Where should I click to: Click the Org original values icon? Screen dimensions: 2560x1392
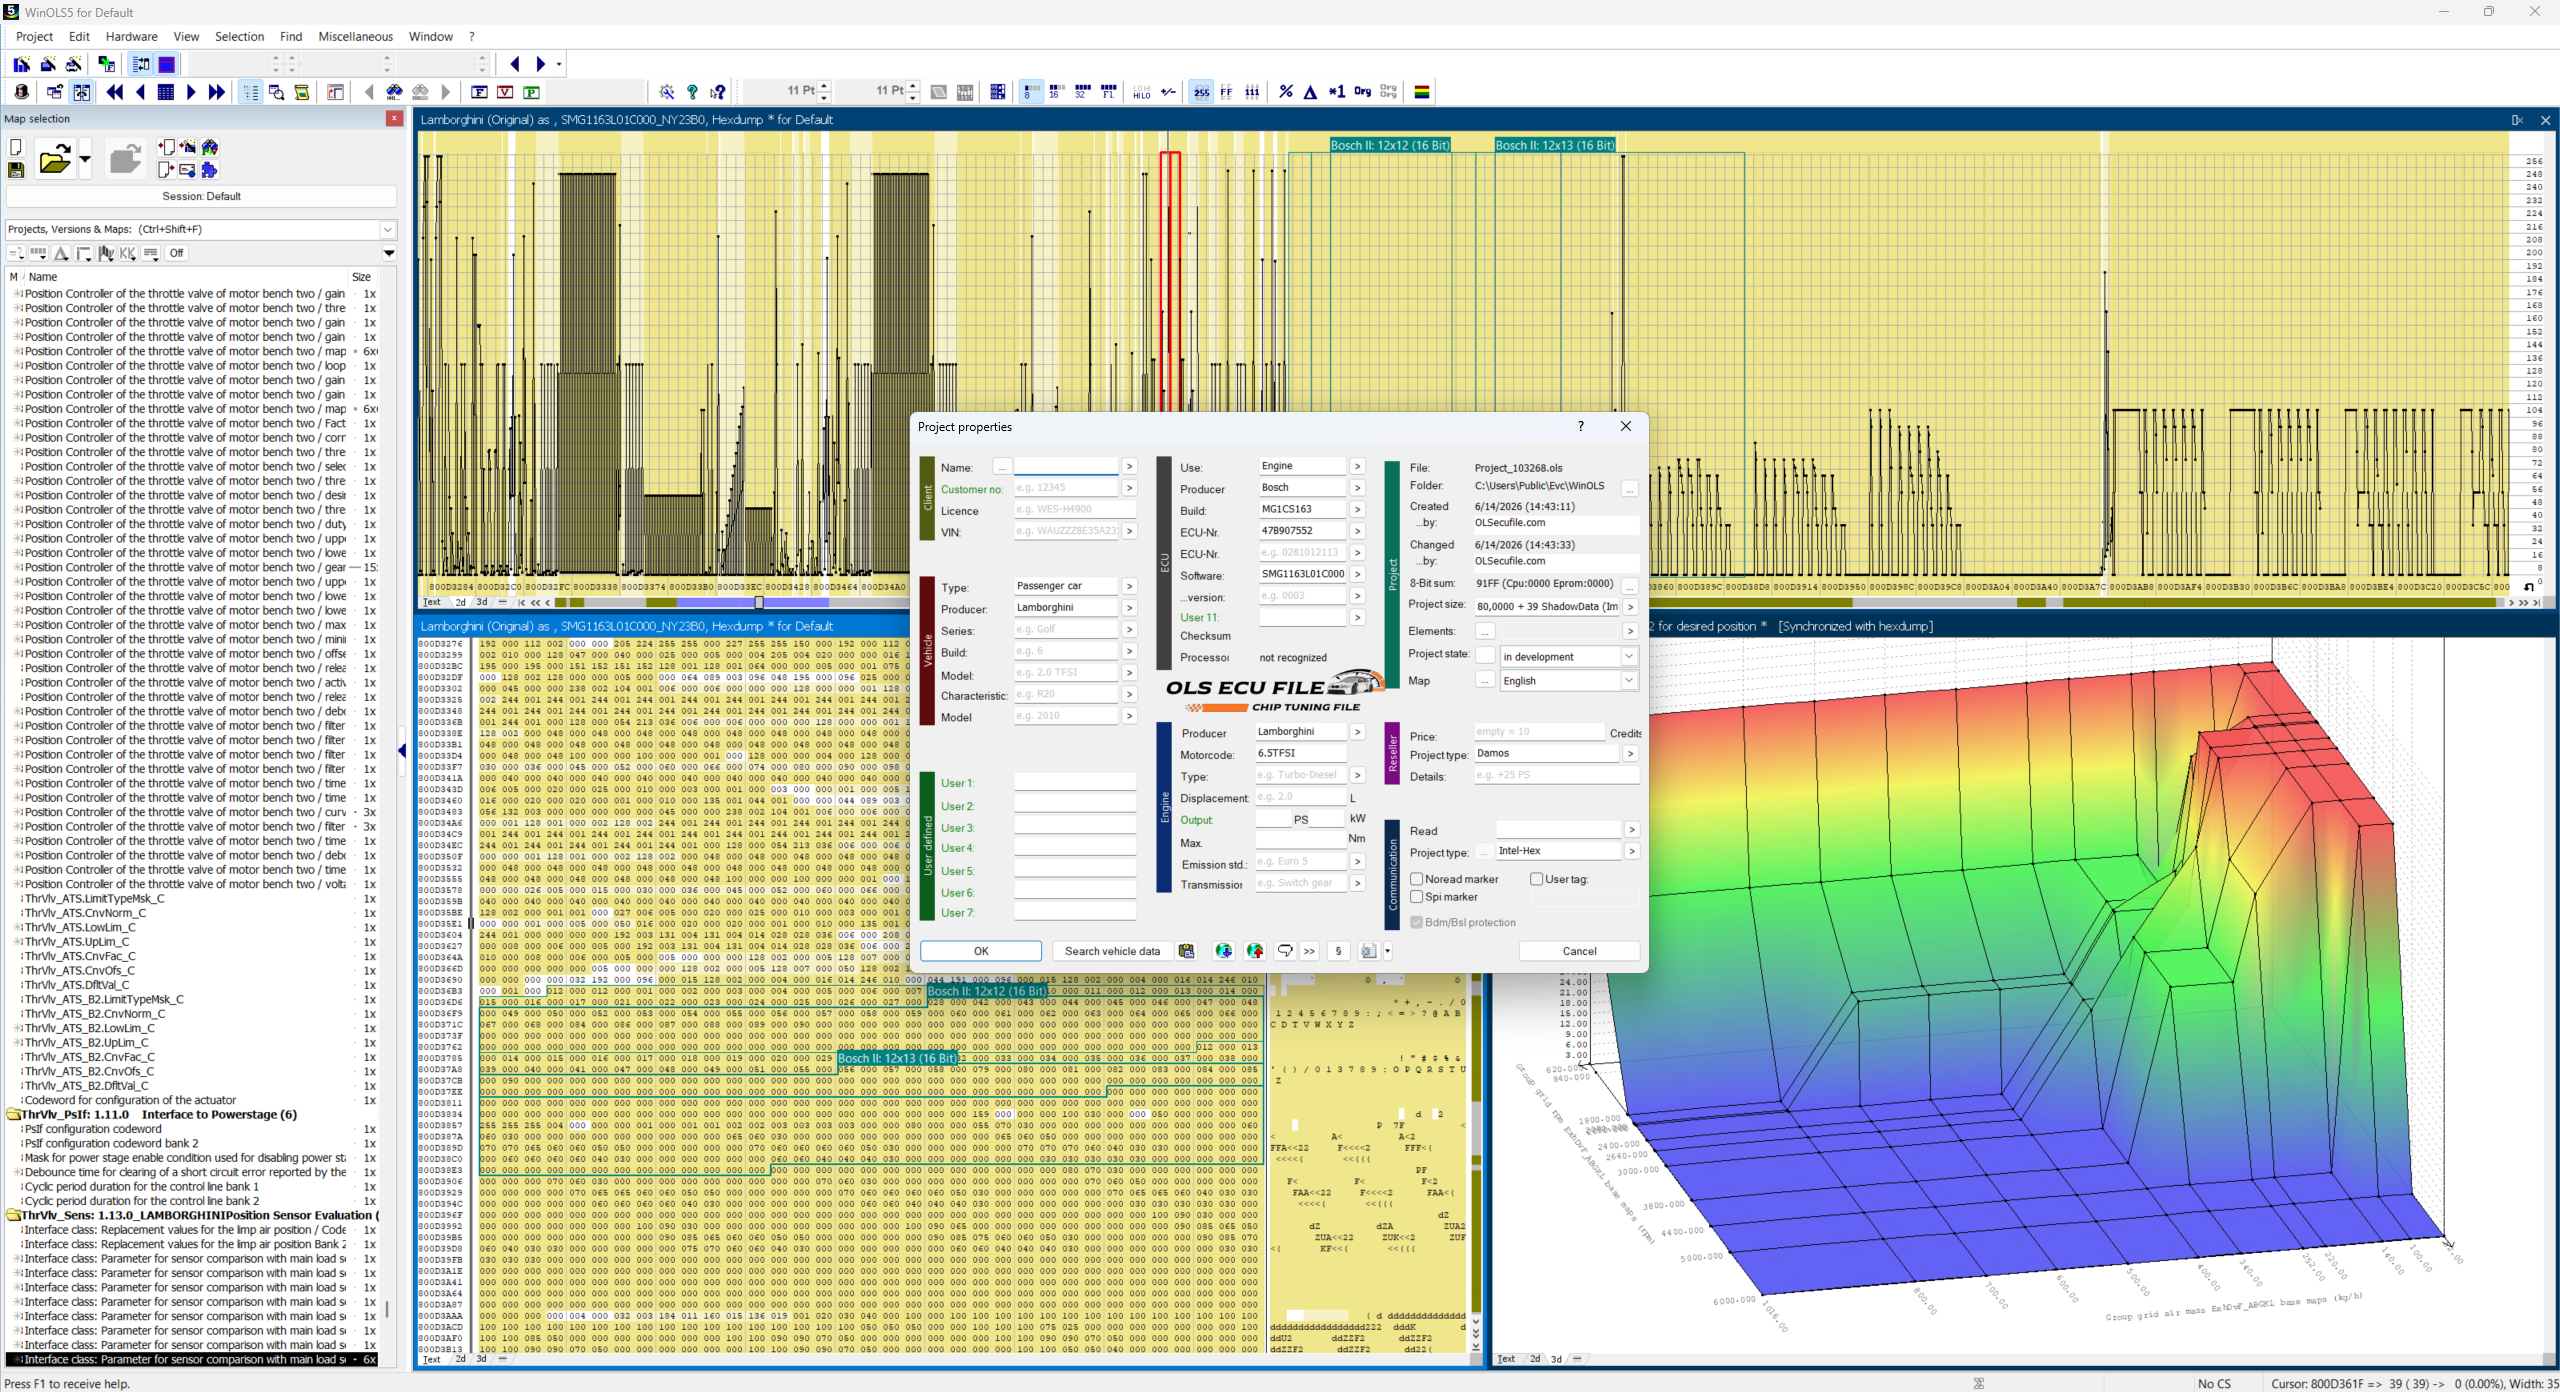[1362, 92]
